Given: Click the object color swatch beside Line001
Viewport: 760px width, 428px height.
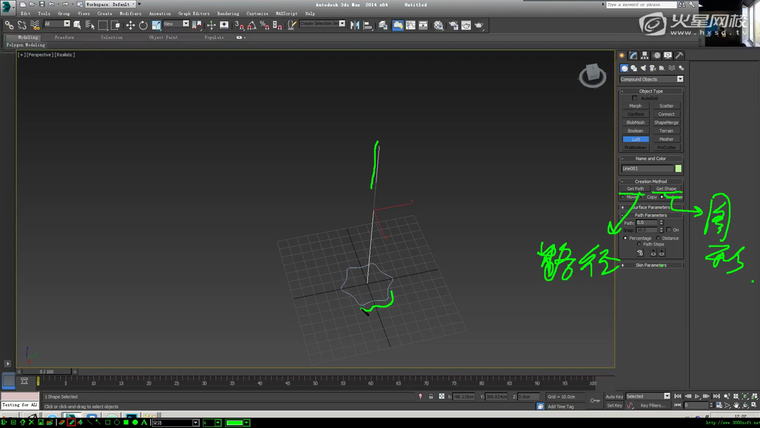Looking at the screenshot, I should (x=679, y=168).
